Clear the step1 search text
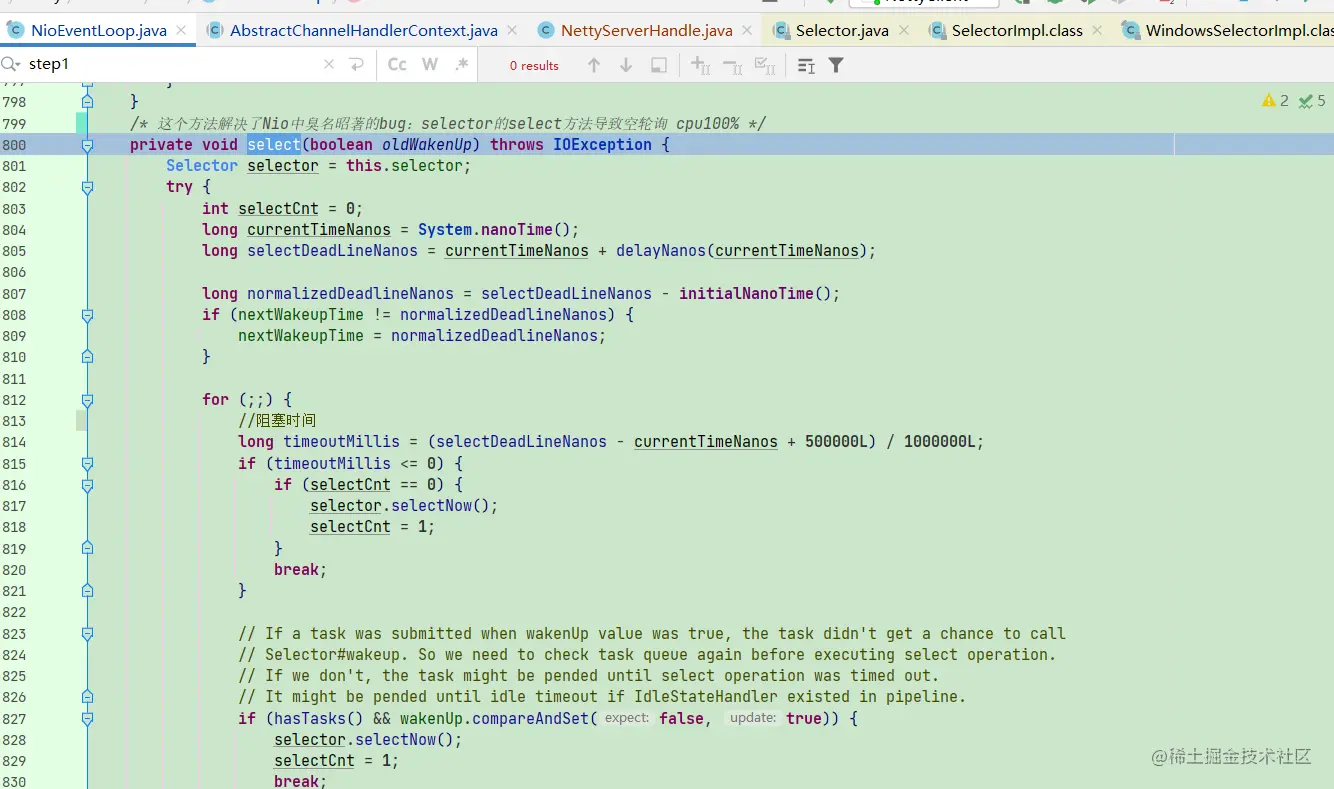Viewport: 1334px width, 789px height. pyautogui.click(x=329, y=65)
